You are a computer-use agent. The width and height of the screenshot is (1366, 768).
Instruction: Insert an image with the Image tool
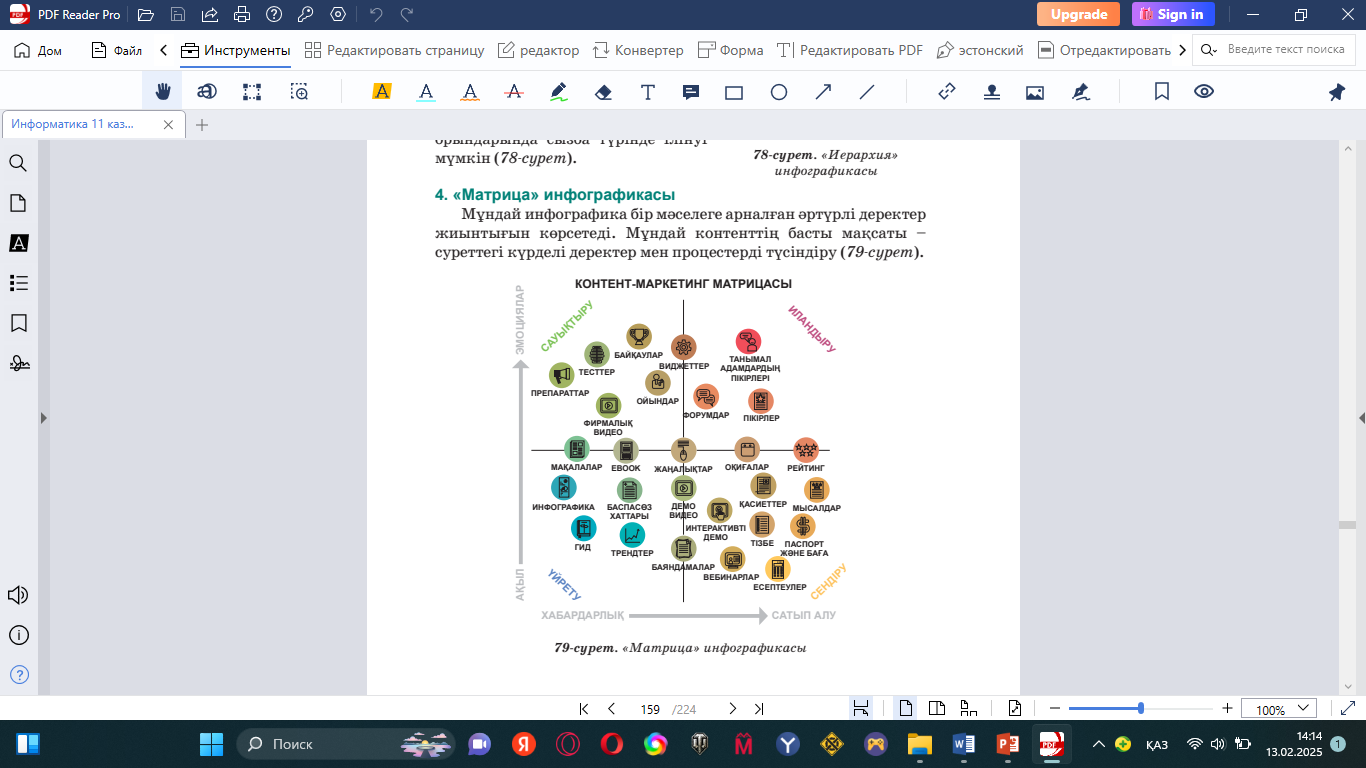[x=1035, y=92]
